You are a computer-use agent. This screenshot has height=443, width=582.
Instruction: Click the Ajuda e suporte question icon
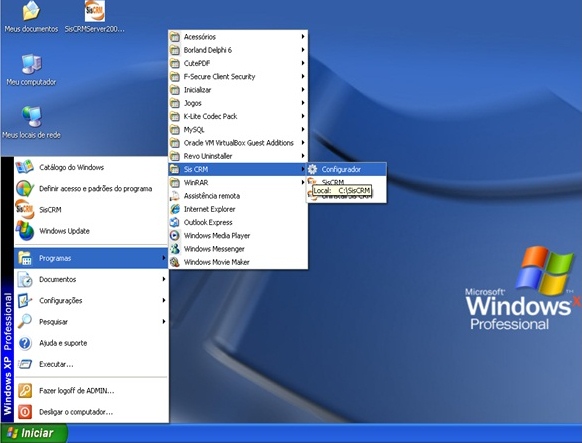(x=24, y=343)
